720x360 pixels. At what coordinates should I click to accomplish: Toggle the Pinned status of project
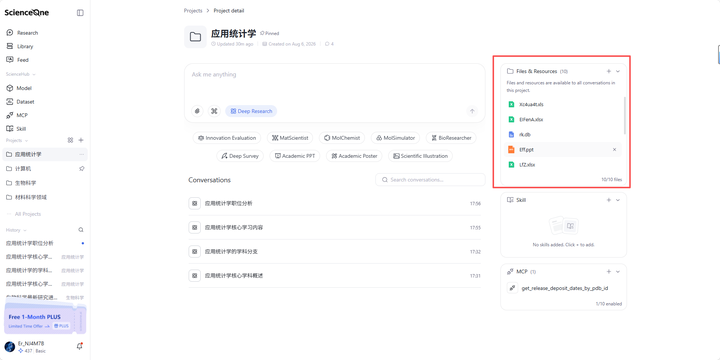tap(270, 33)
